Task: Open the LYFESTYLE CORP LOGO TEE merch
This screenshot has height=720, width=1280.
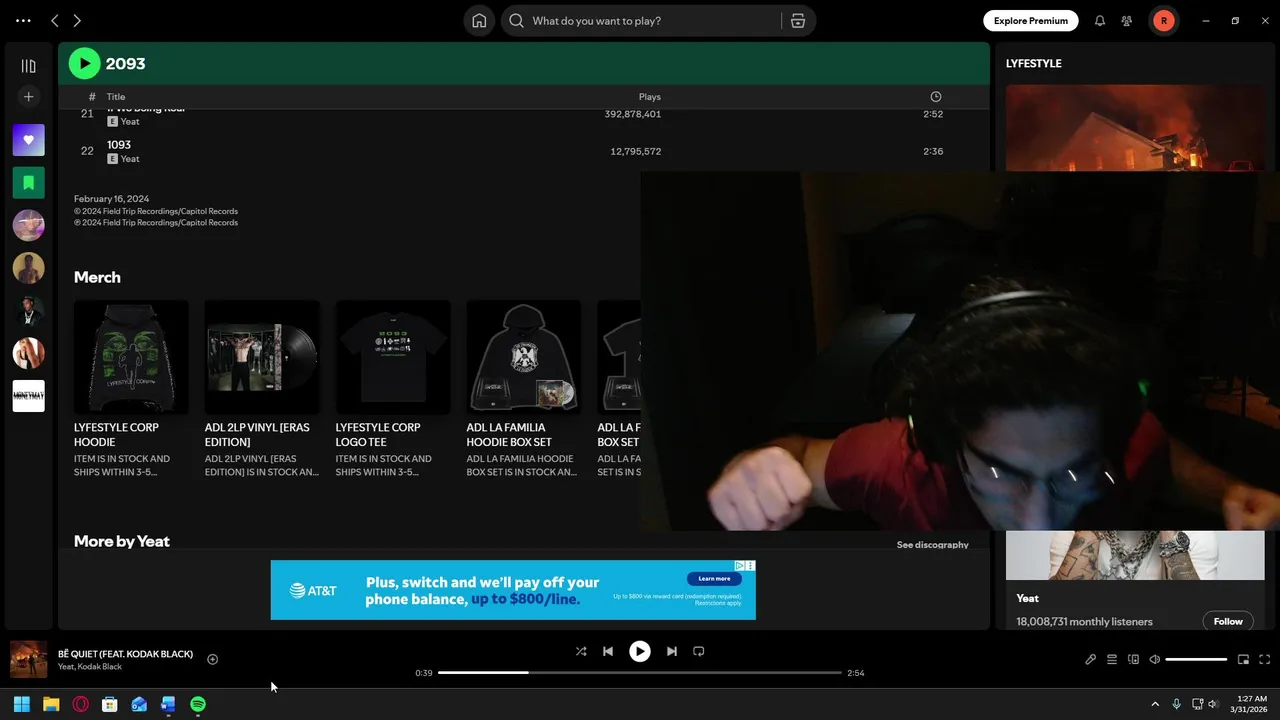Action: (x=393, y=390)
